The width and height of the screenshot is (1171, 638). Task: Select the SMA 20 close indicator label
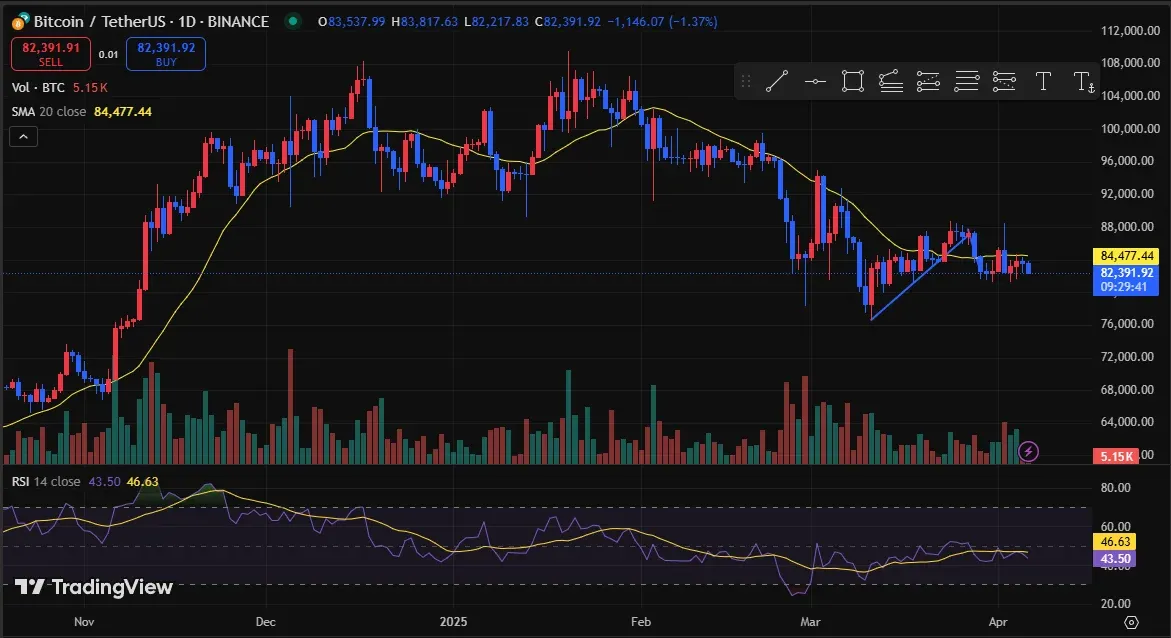[49, 111]
